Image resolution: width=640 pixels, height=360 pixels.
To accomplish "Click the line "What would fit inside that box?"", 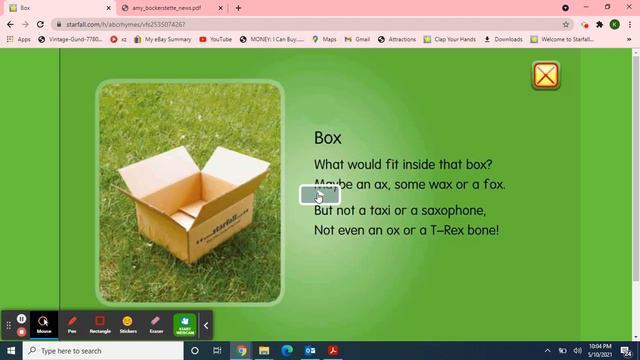I will click(403, 164).
